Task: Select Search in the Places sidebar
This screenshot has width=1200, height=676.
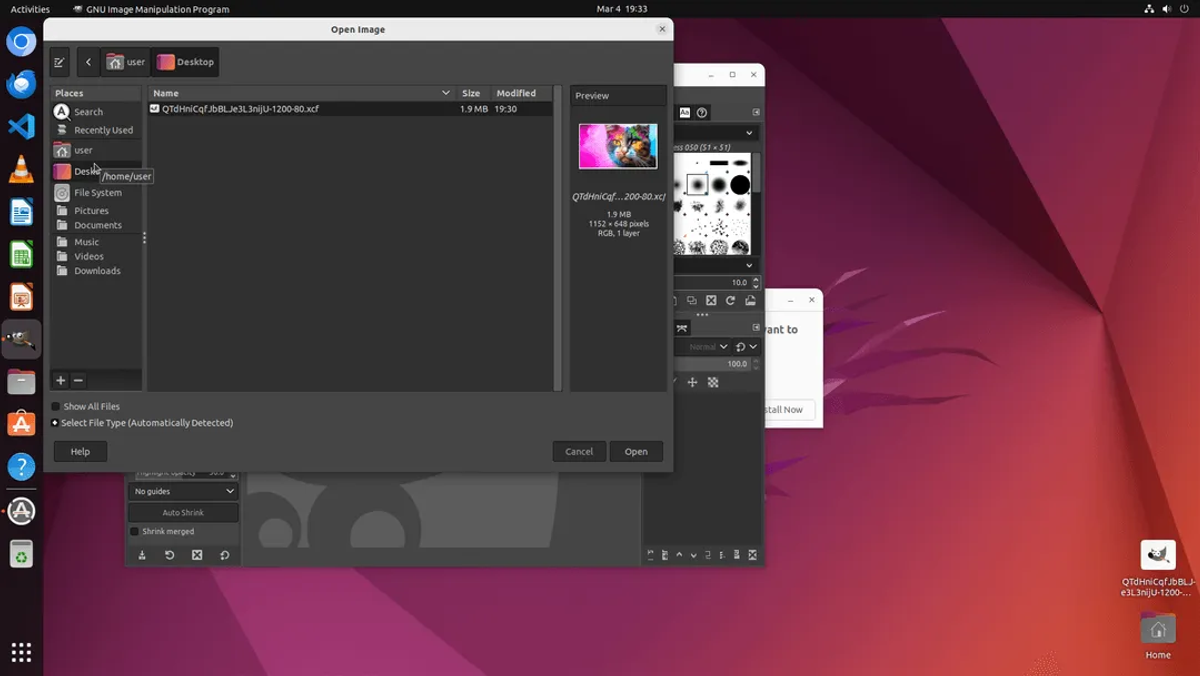Action: coord(97,112)
